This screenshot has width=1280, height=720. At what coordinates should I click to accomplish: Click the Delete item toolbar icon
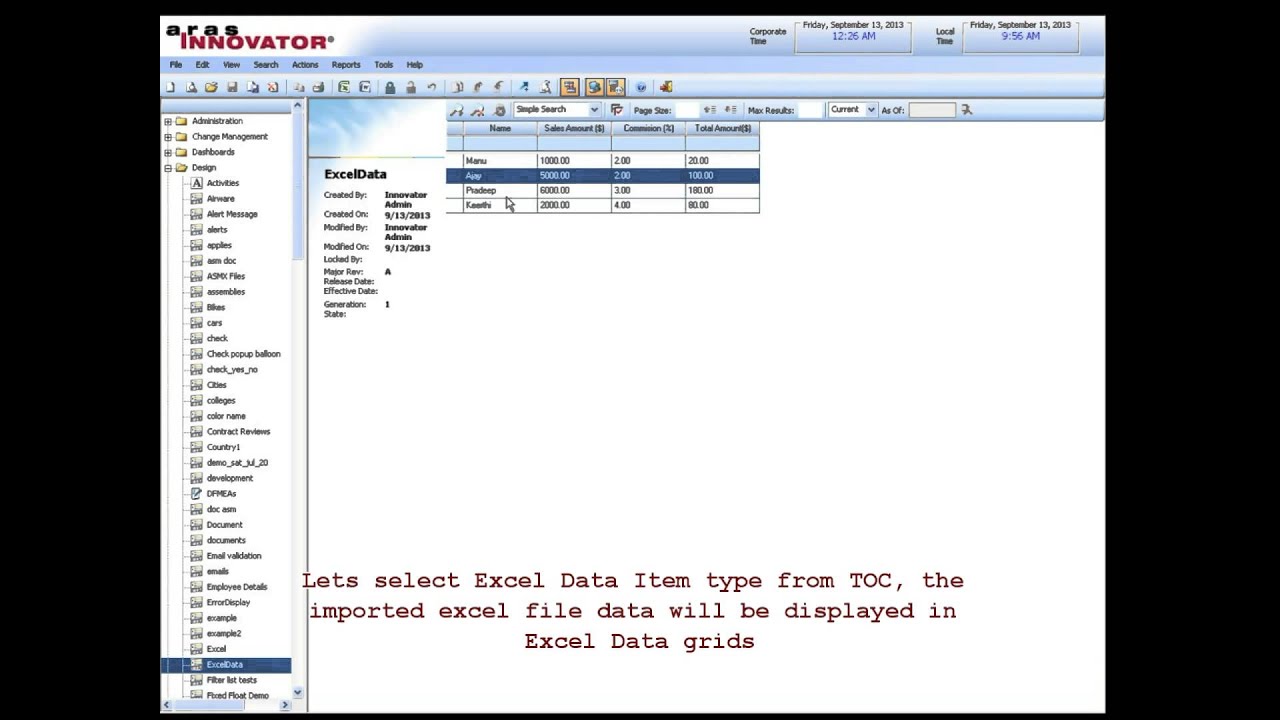click(x=272, y=87)
